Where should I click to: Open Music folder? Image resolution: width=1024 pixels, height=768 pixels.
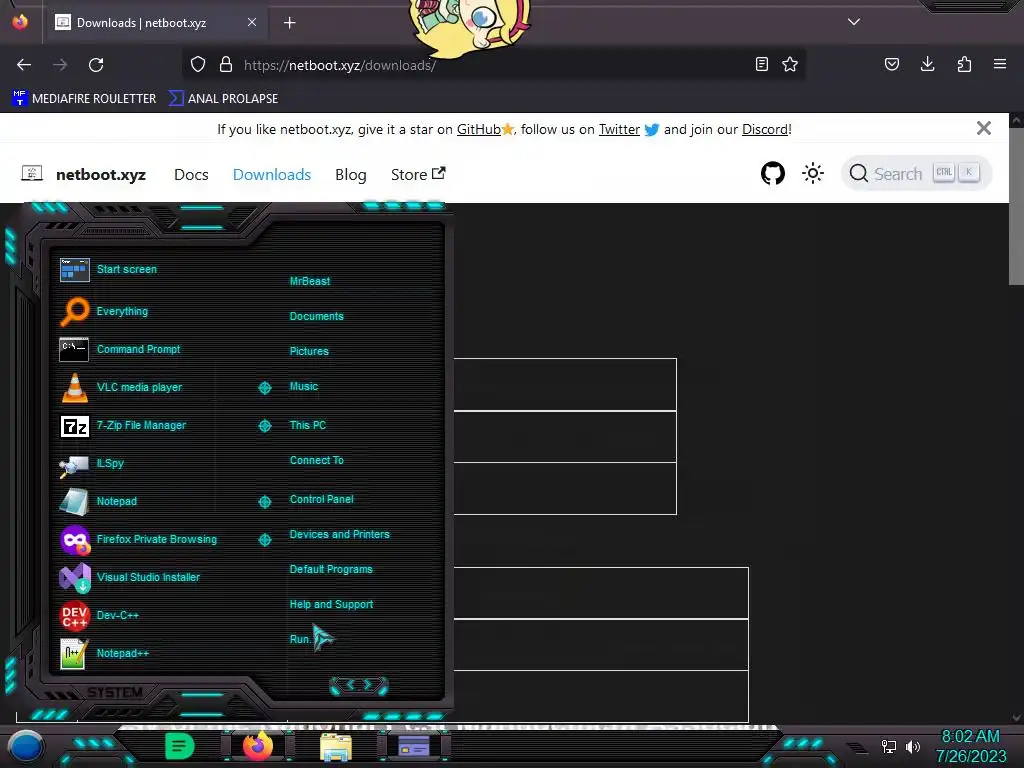tap(304, 387)
